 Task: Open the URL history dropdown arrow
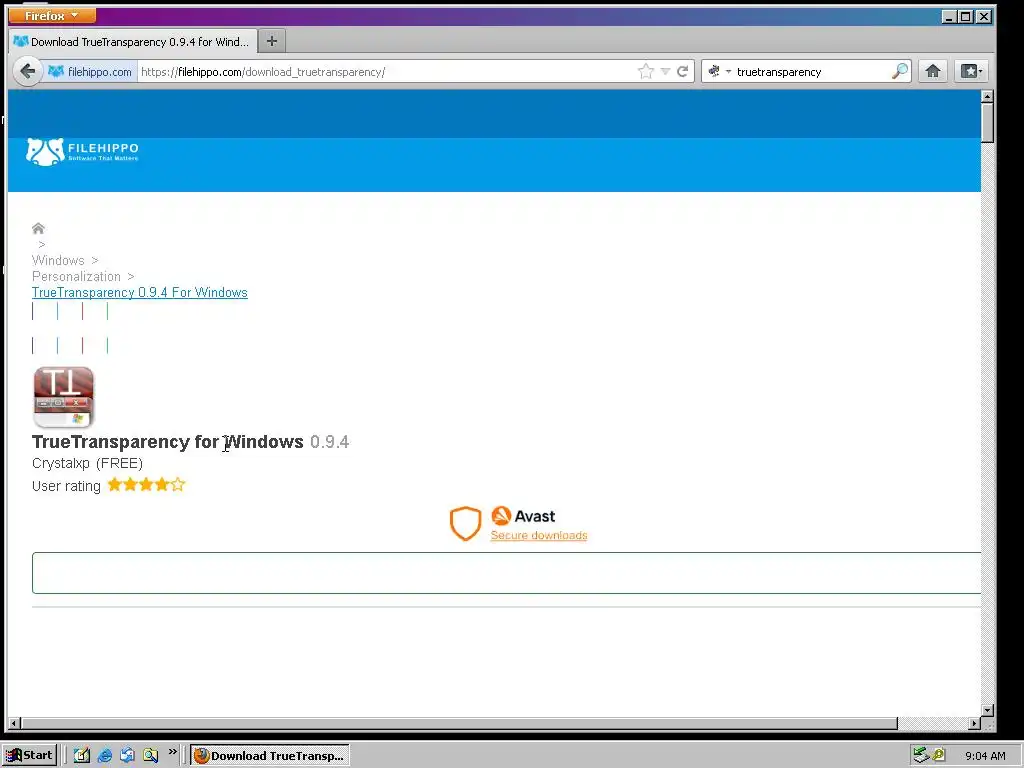[665, 71]
